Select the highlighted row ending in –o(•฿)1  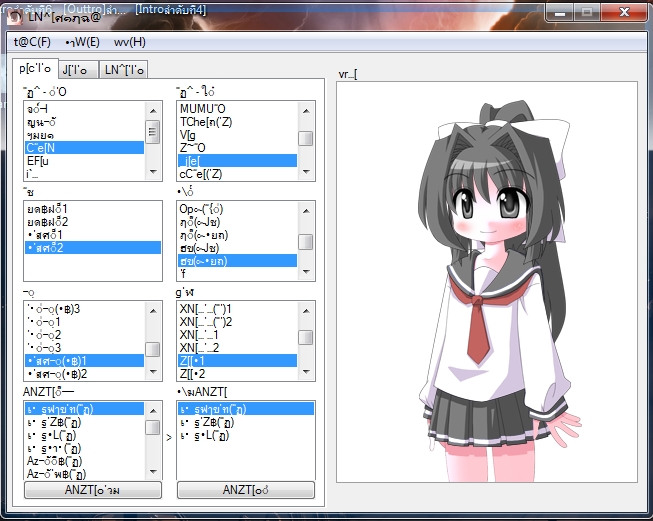[85, 361]
